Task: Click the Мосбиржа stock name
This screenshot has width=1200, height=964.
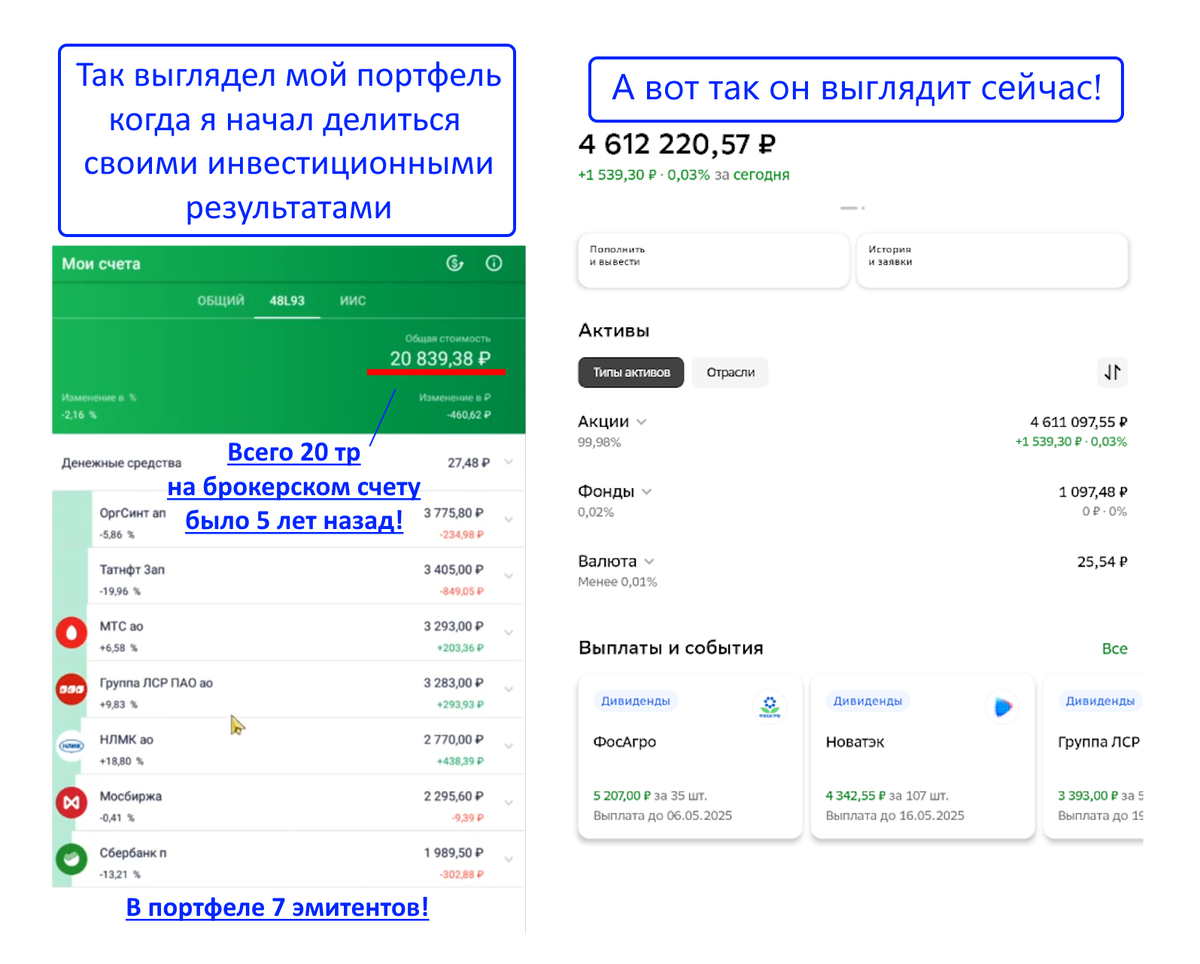Action: pos(131,797)
